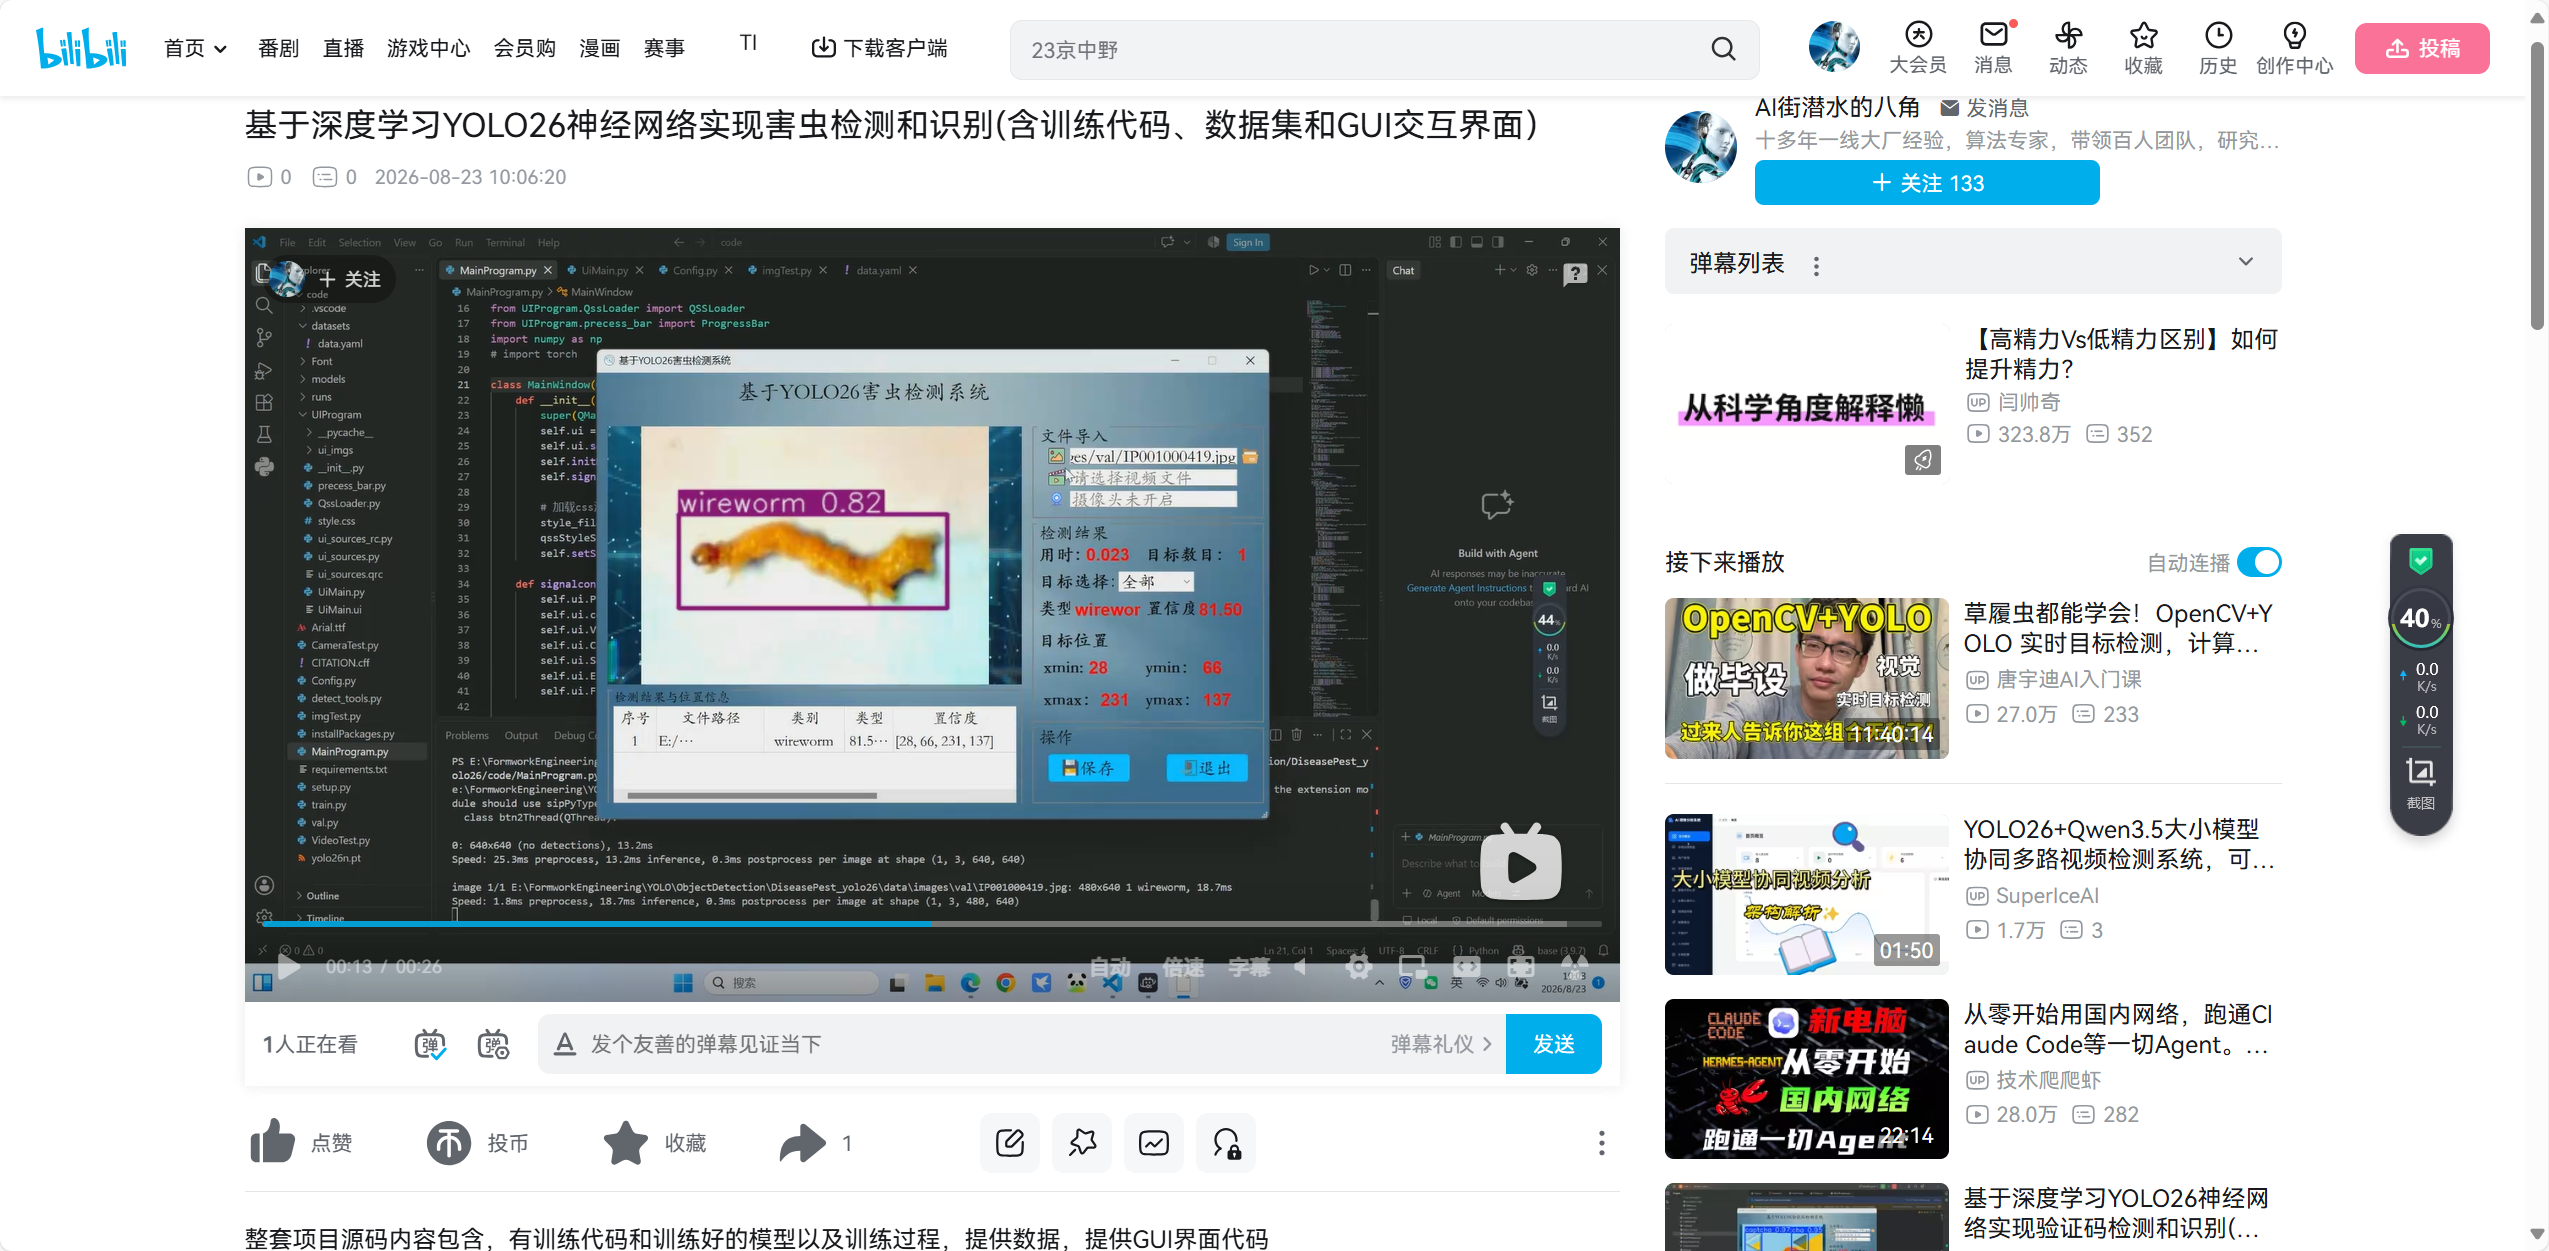
Task: Open 游戏中心 in the top navigation
Action: (x=428, y=49)
